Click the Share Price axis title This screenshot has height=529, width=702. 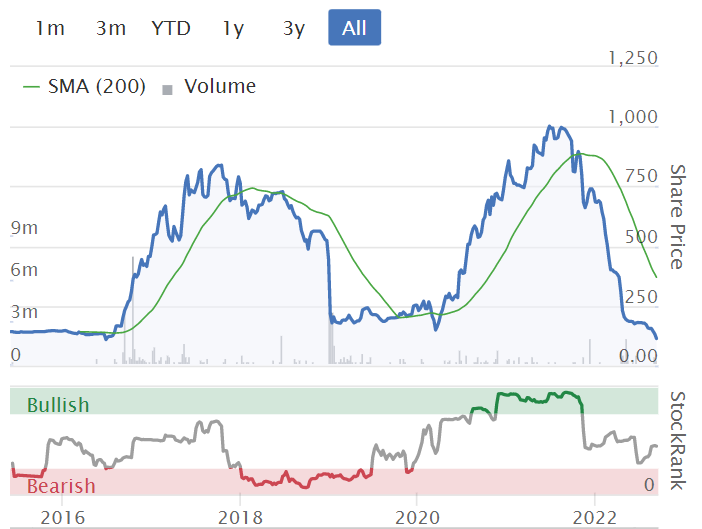[678, 217]
